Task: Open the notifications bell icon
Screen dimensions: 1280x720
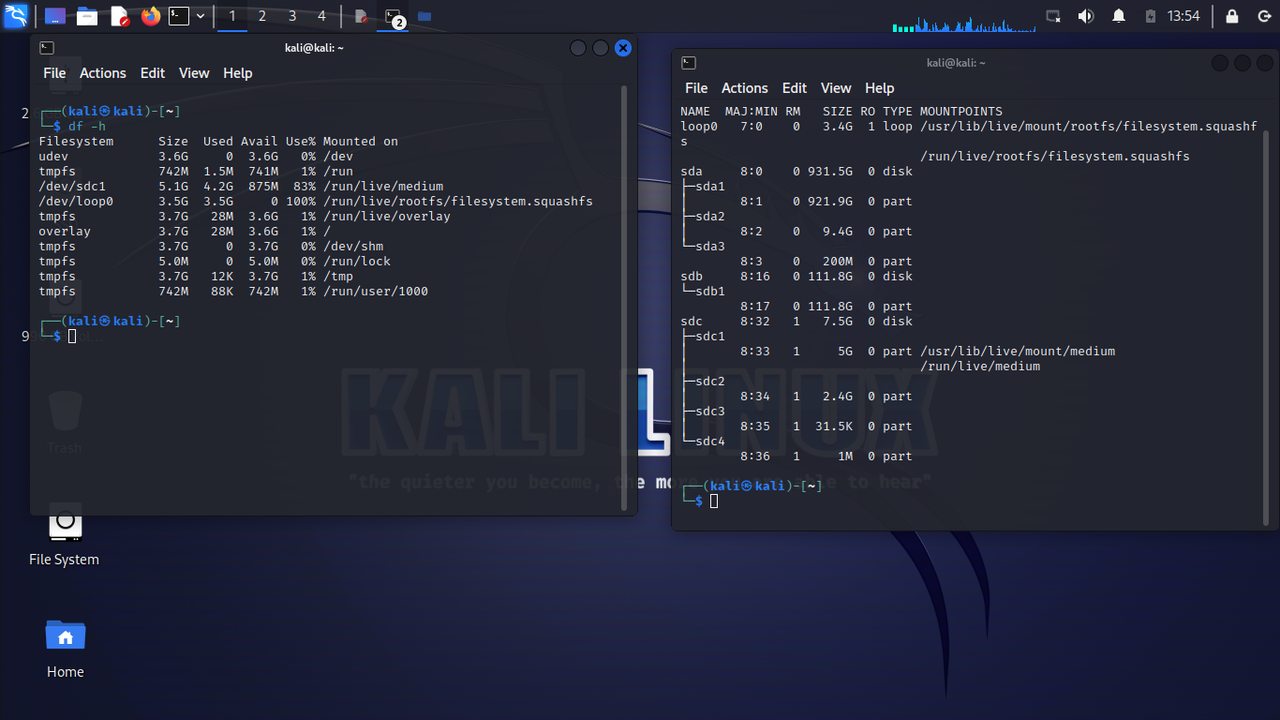Action: 1119,16
